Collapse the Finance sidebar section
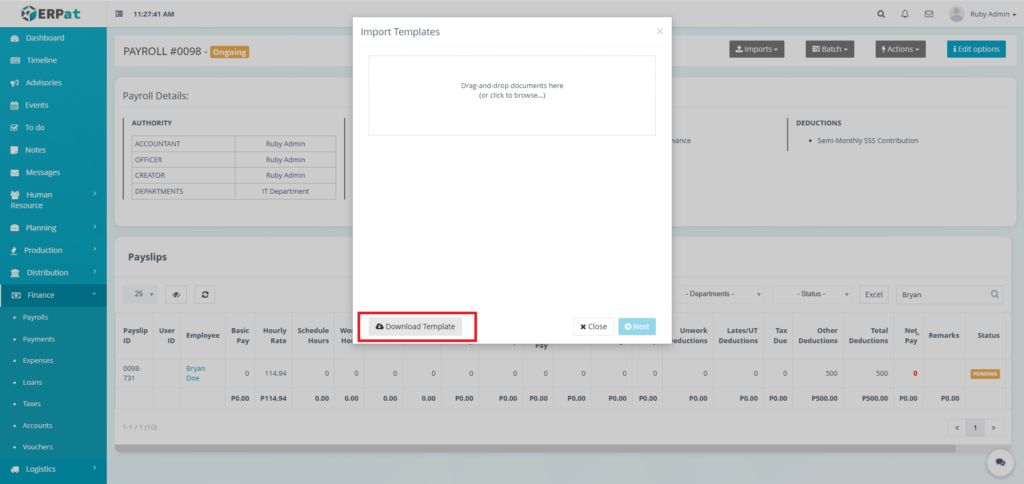Image resolution: width=1024 pixels, height=484 pixels. click(53, 295)
